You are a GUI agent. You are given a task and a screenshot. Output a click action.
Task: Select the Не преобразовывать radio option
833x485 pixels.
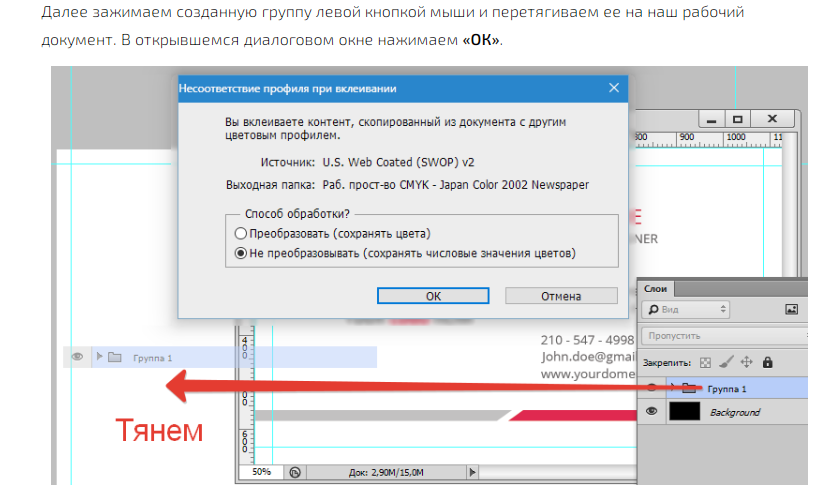240,254
